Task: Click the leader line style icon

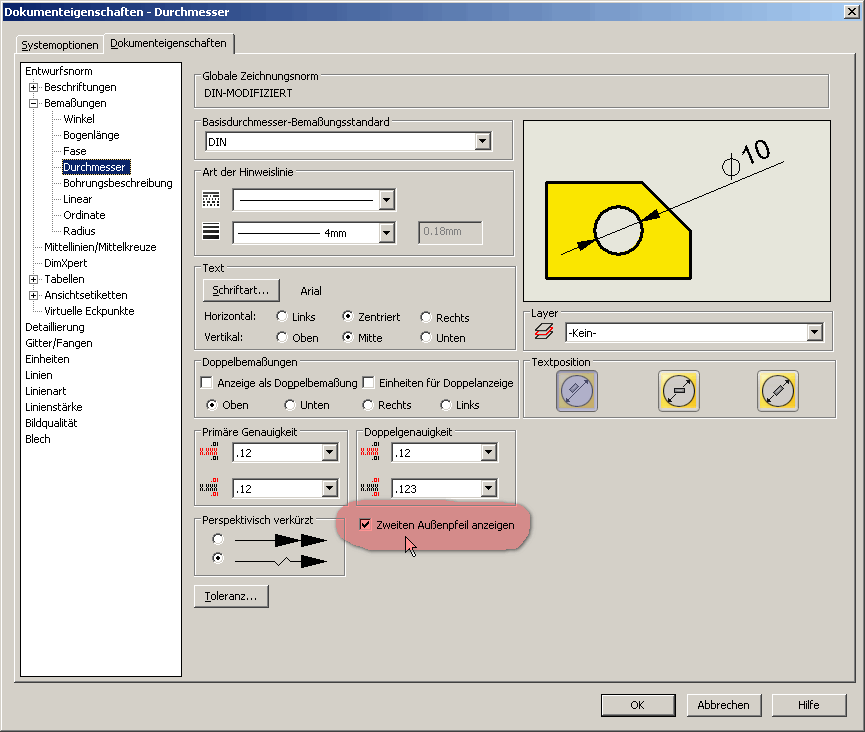Action: (x=211, y=200)
